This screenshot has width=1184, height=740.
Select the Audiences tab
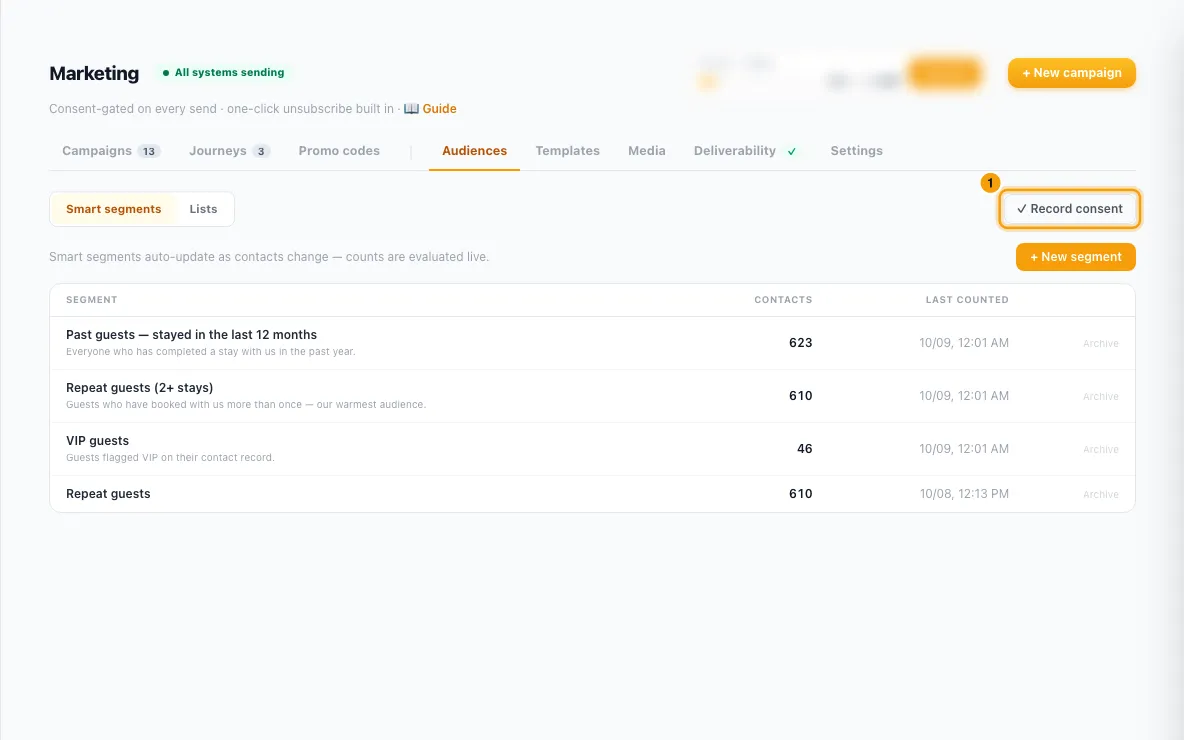coord(474,151)
